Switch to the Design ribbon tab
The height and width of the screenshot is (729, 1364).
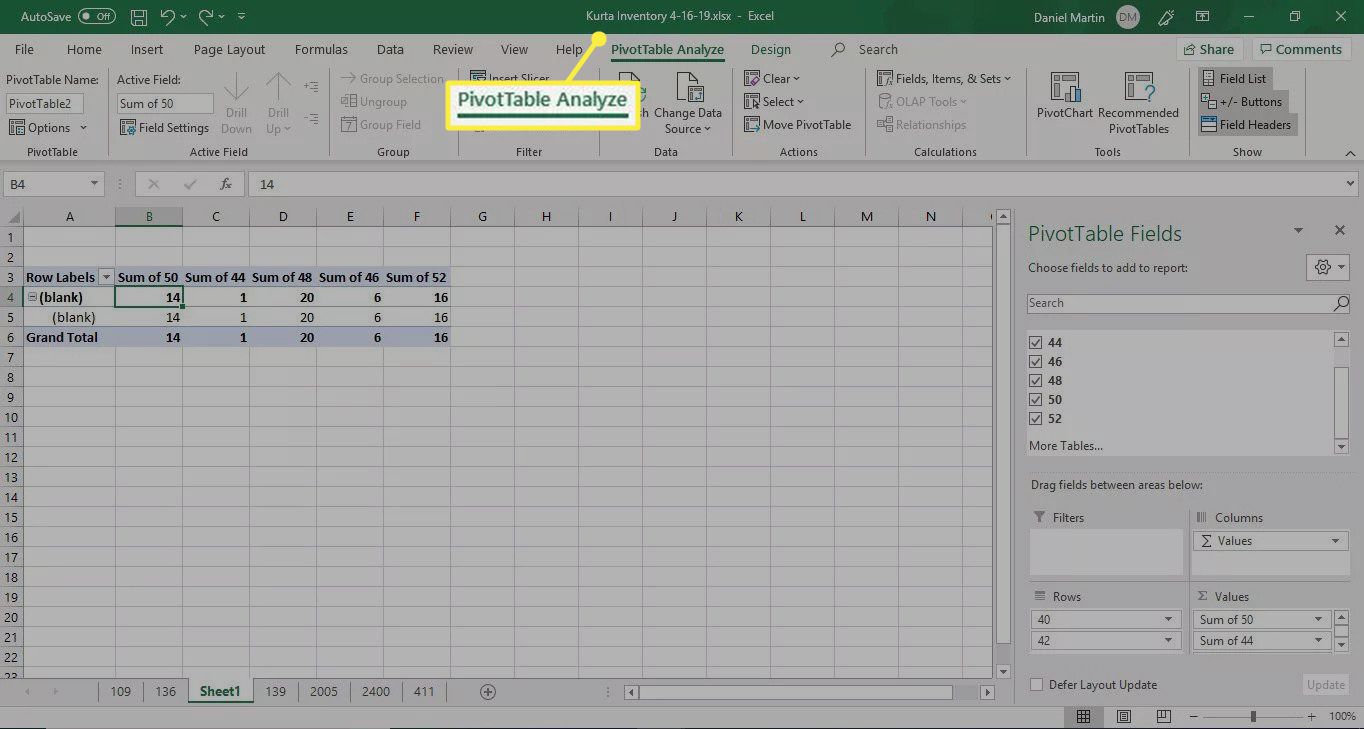coord(770,48)
